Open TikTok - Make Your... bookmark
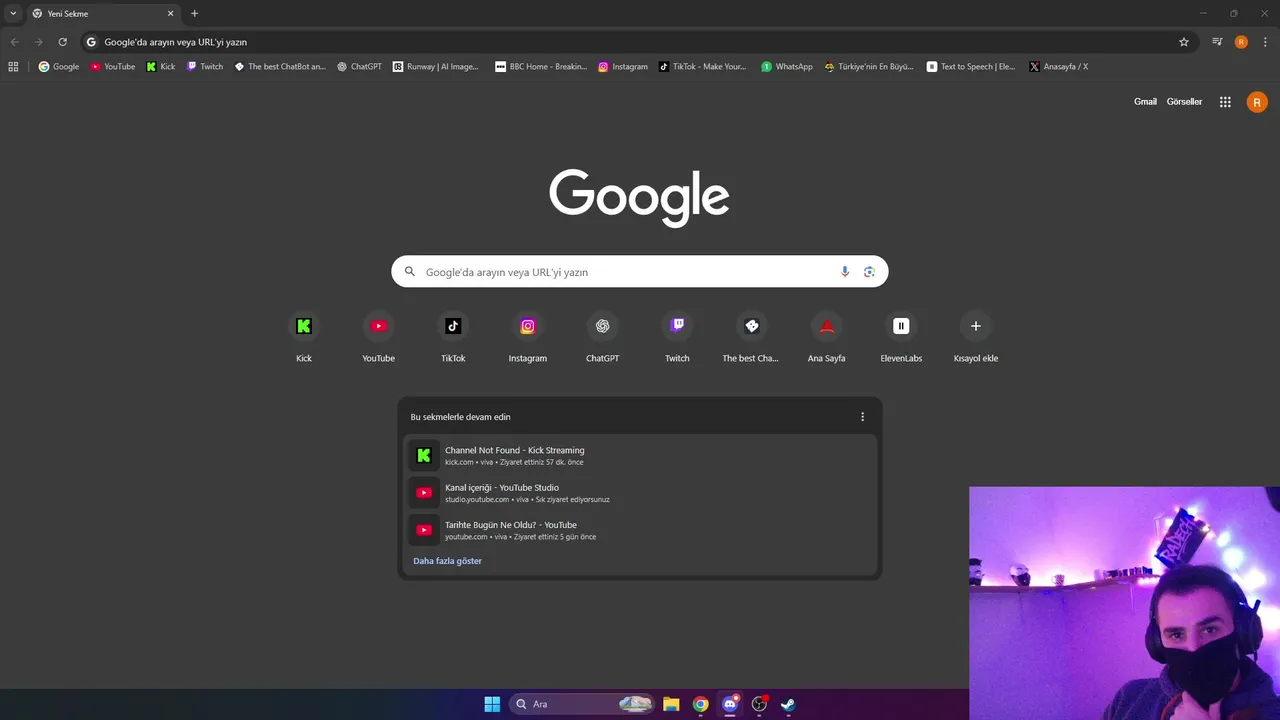This screenshot has height=720, width=1280. (x=703, y=67)
